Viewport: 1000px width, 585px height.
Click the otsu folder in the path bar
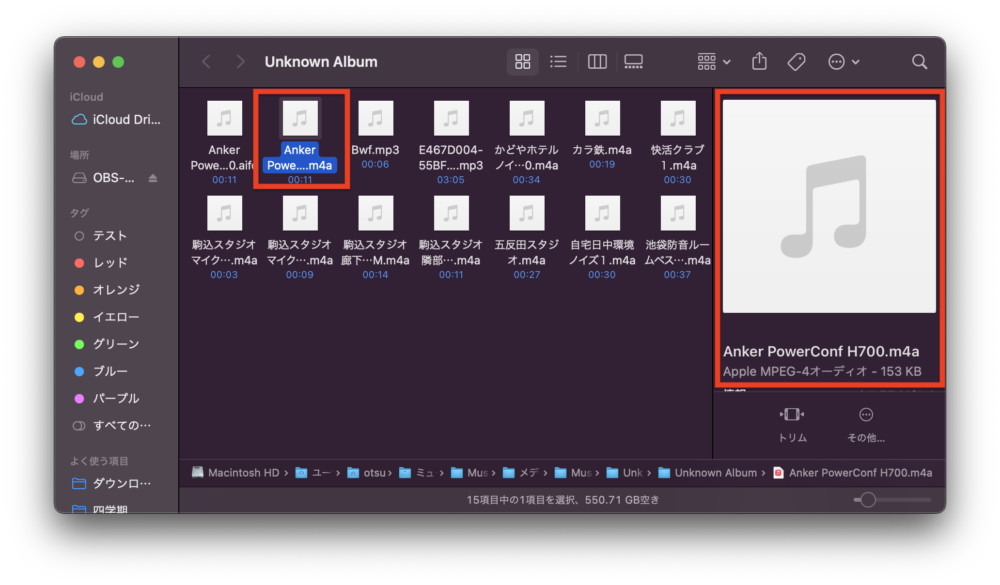pyautogui.click(x=367, y=473)
